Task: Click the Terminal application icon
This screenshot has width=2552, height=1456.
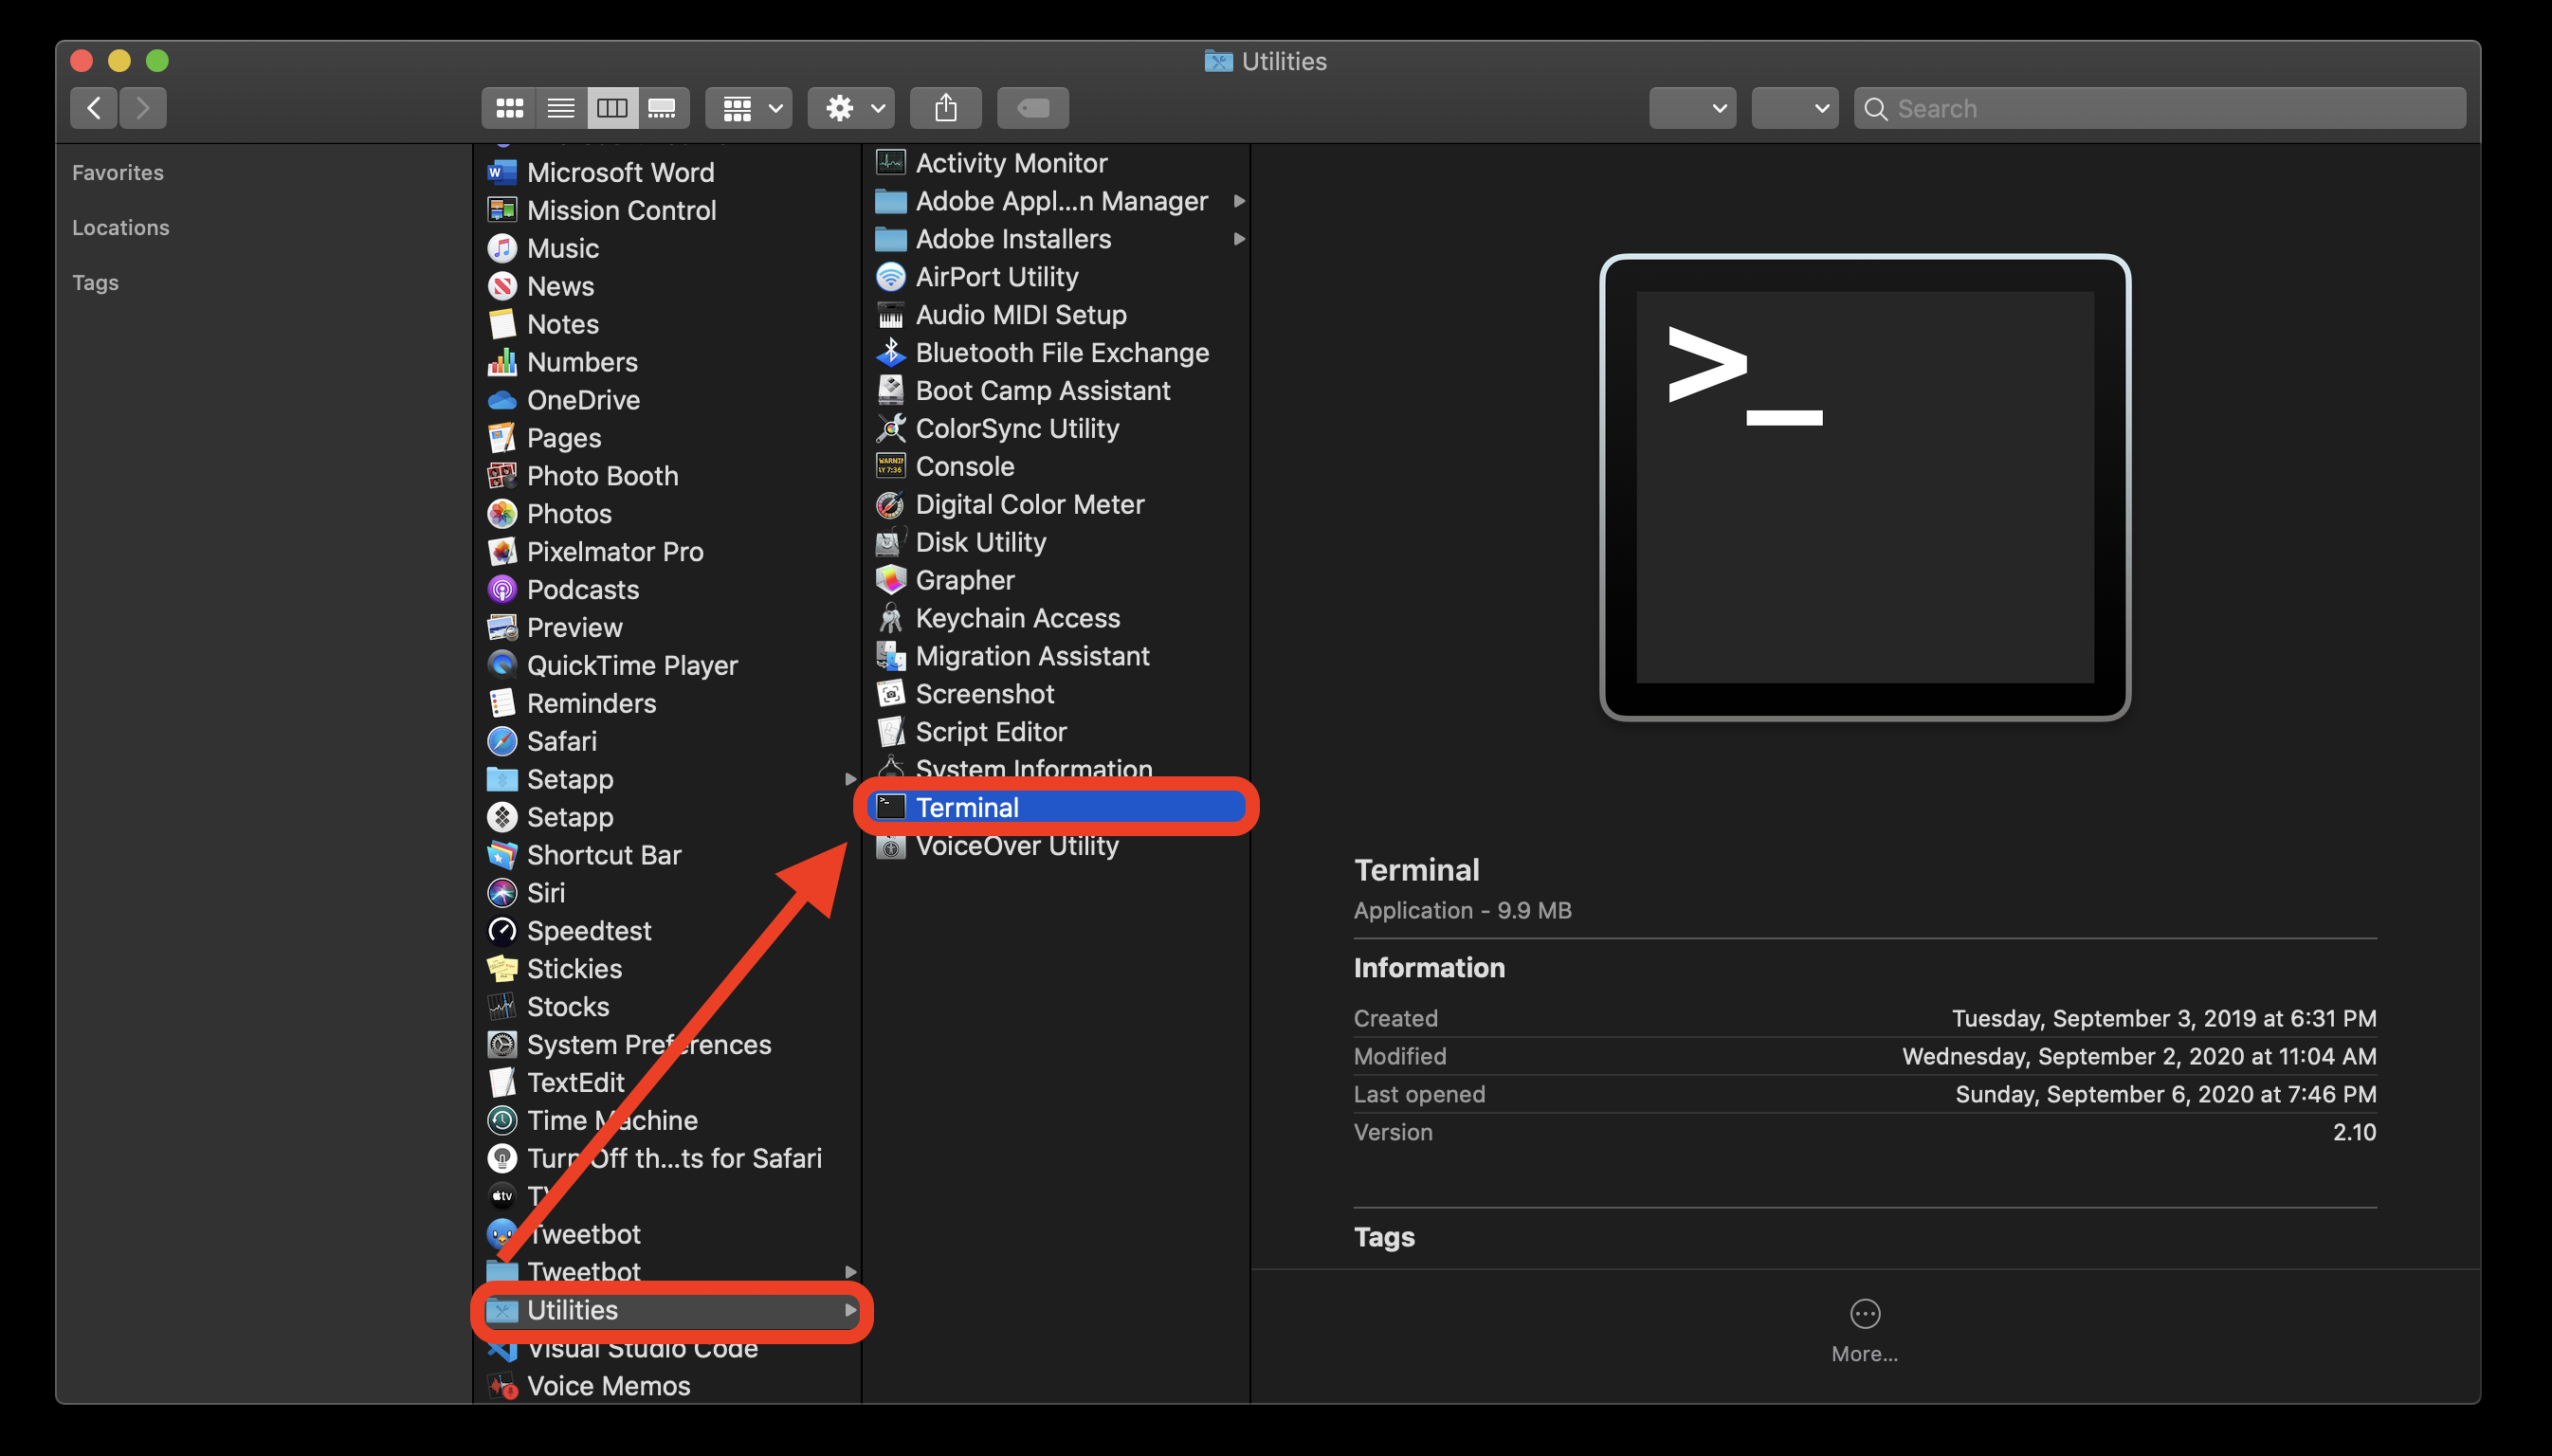Action: [x=1863, y=487]
